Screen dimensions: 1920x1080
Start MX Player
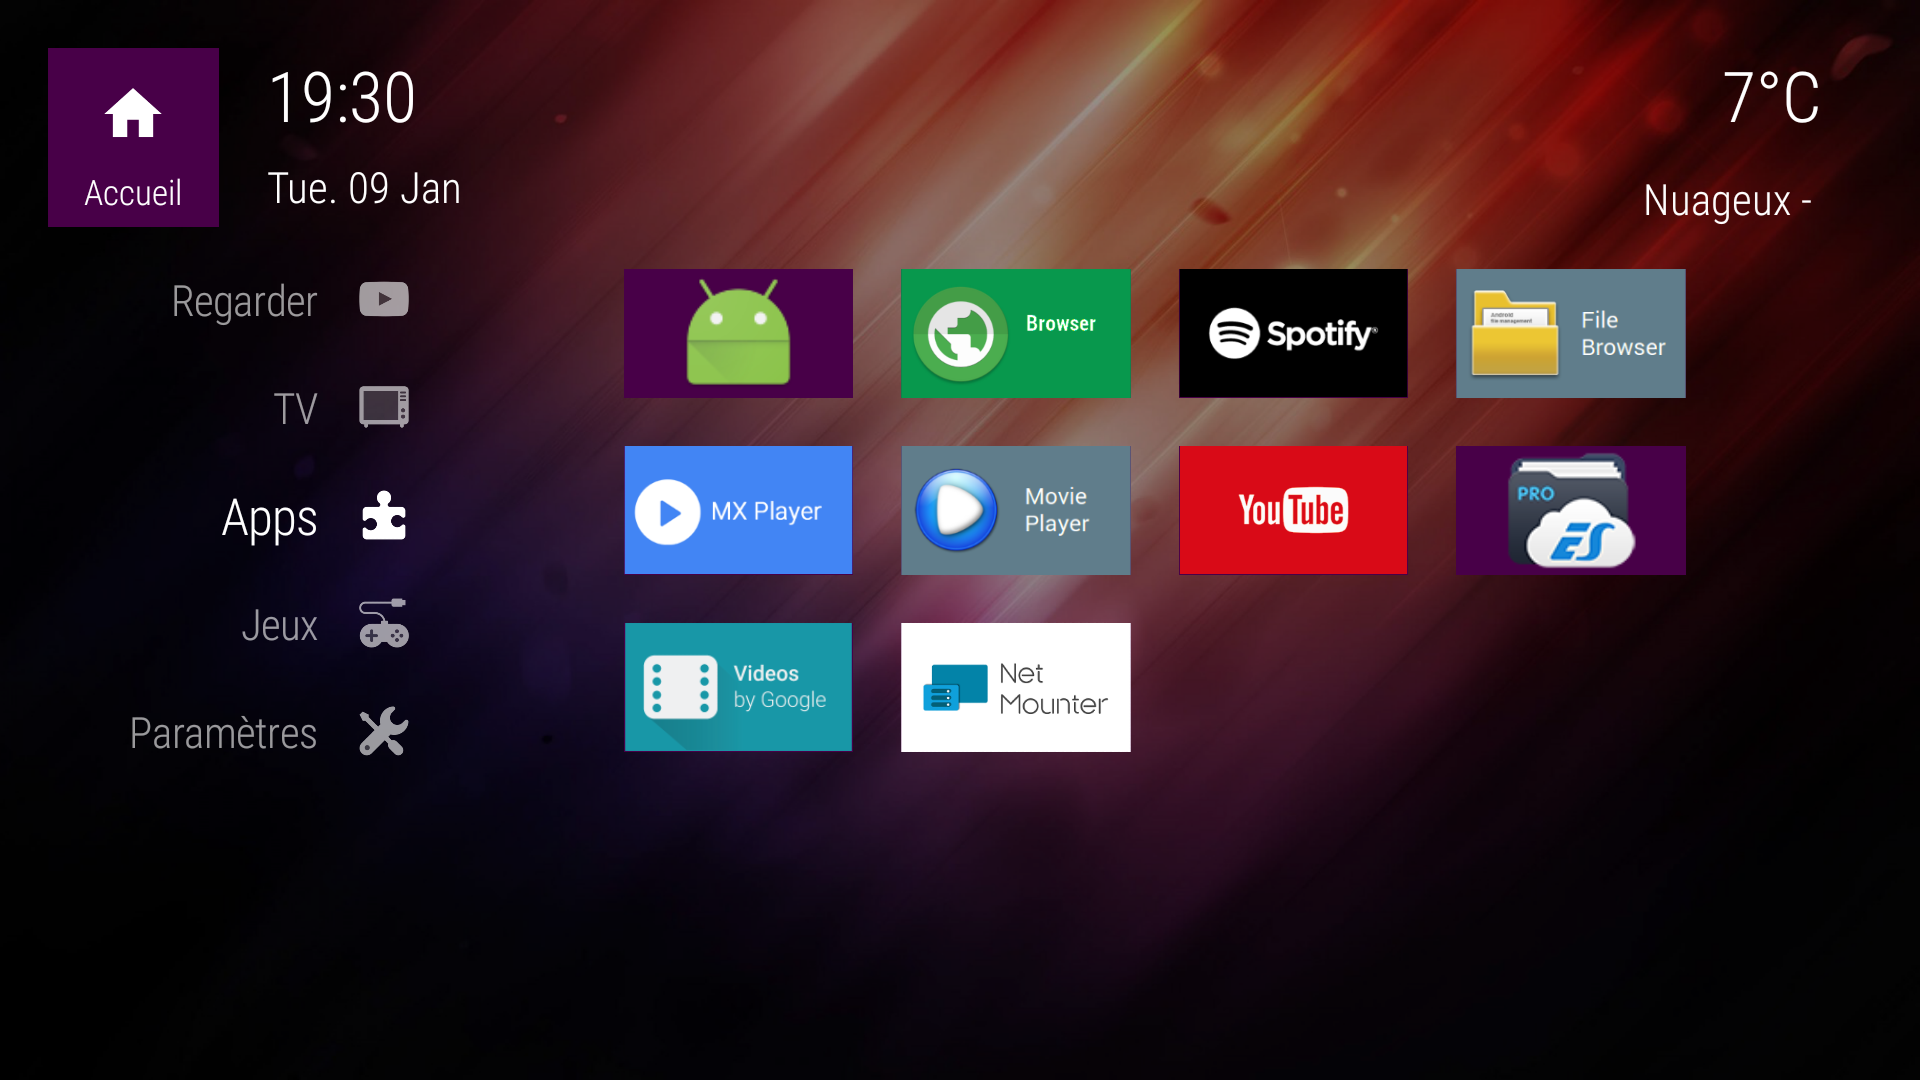click(738, 510)
